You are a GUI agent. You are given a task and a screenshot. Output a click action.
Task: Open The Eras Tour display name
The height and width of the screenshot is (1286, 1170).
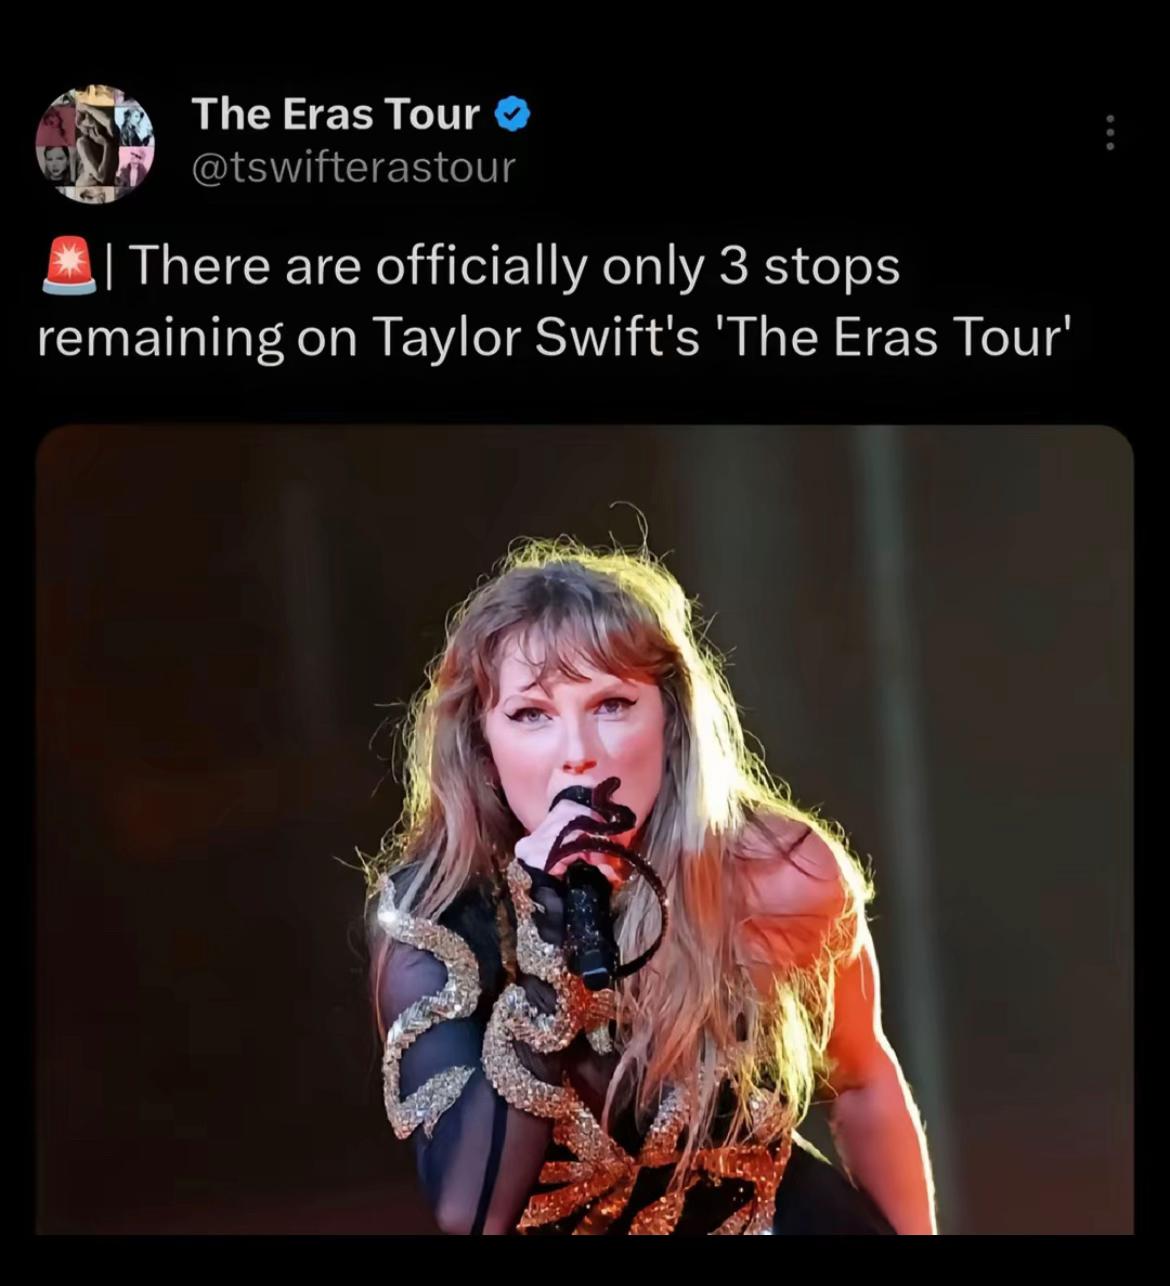(335, 114)
